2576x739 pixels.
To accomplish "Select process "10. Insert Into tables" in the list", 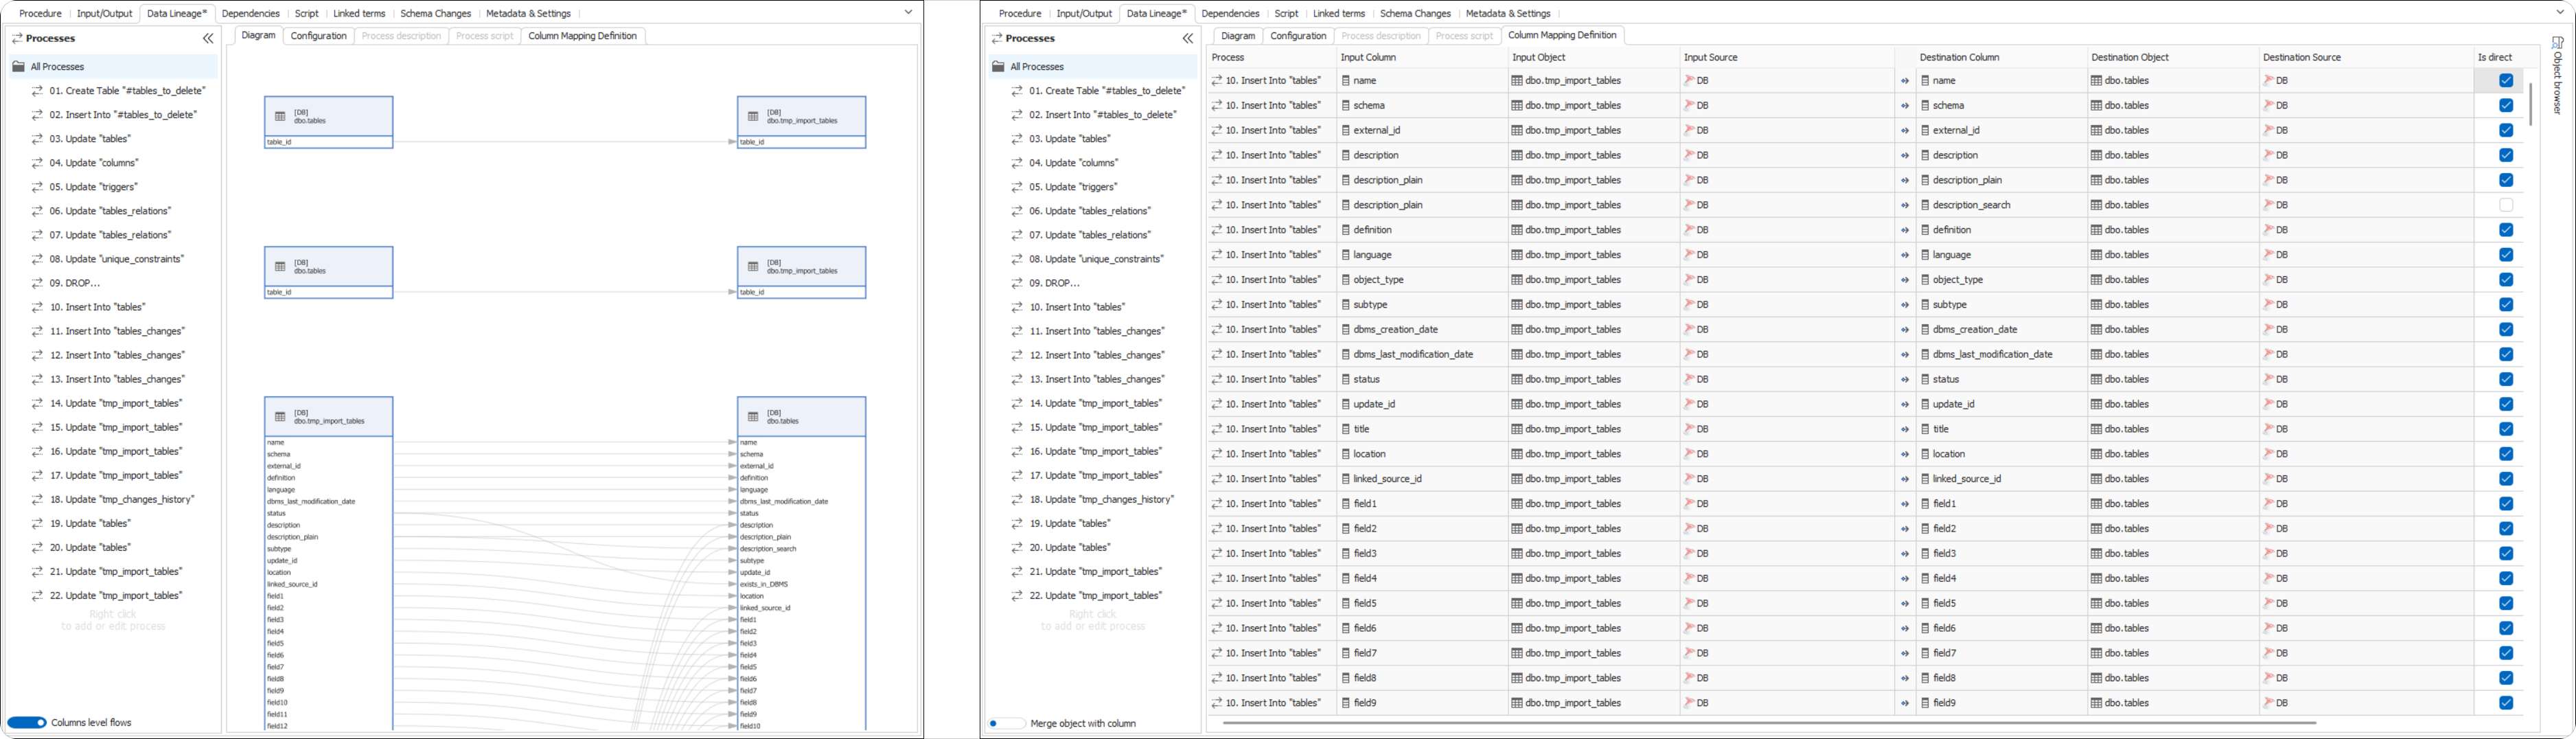I will (x=1076, y=307).
